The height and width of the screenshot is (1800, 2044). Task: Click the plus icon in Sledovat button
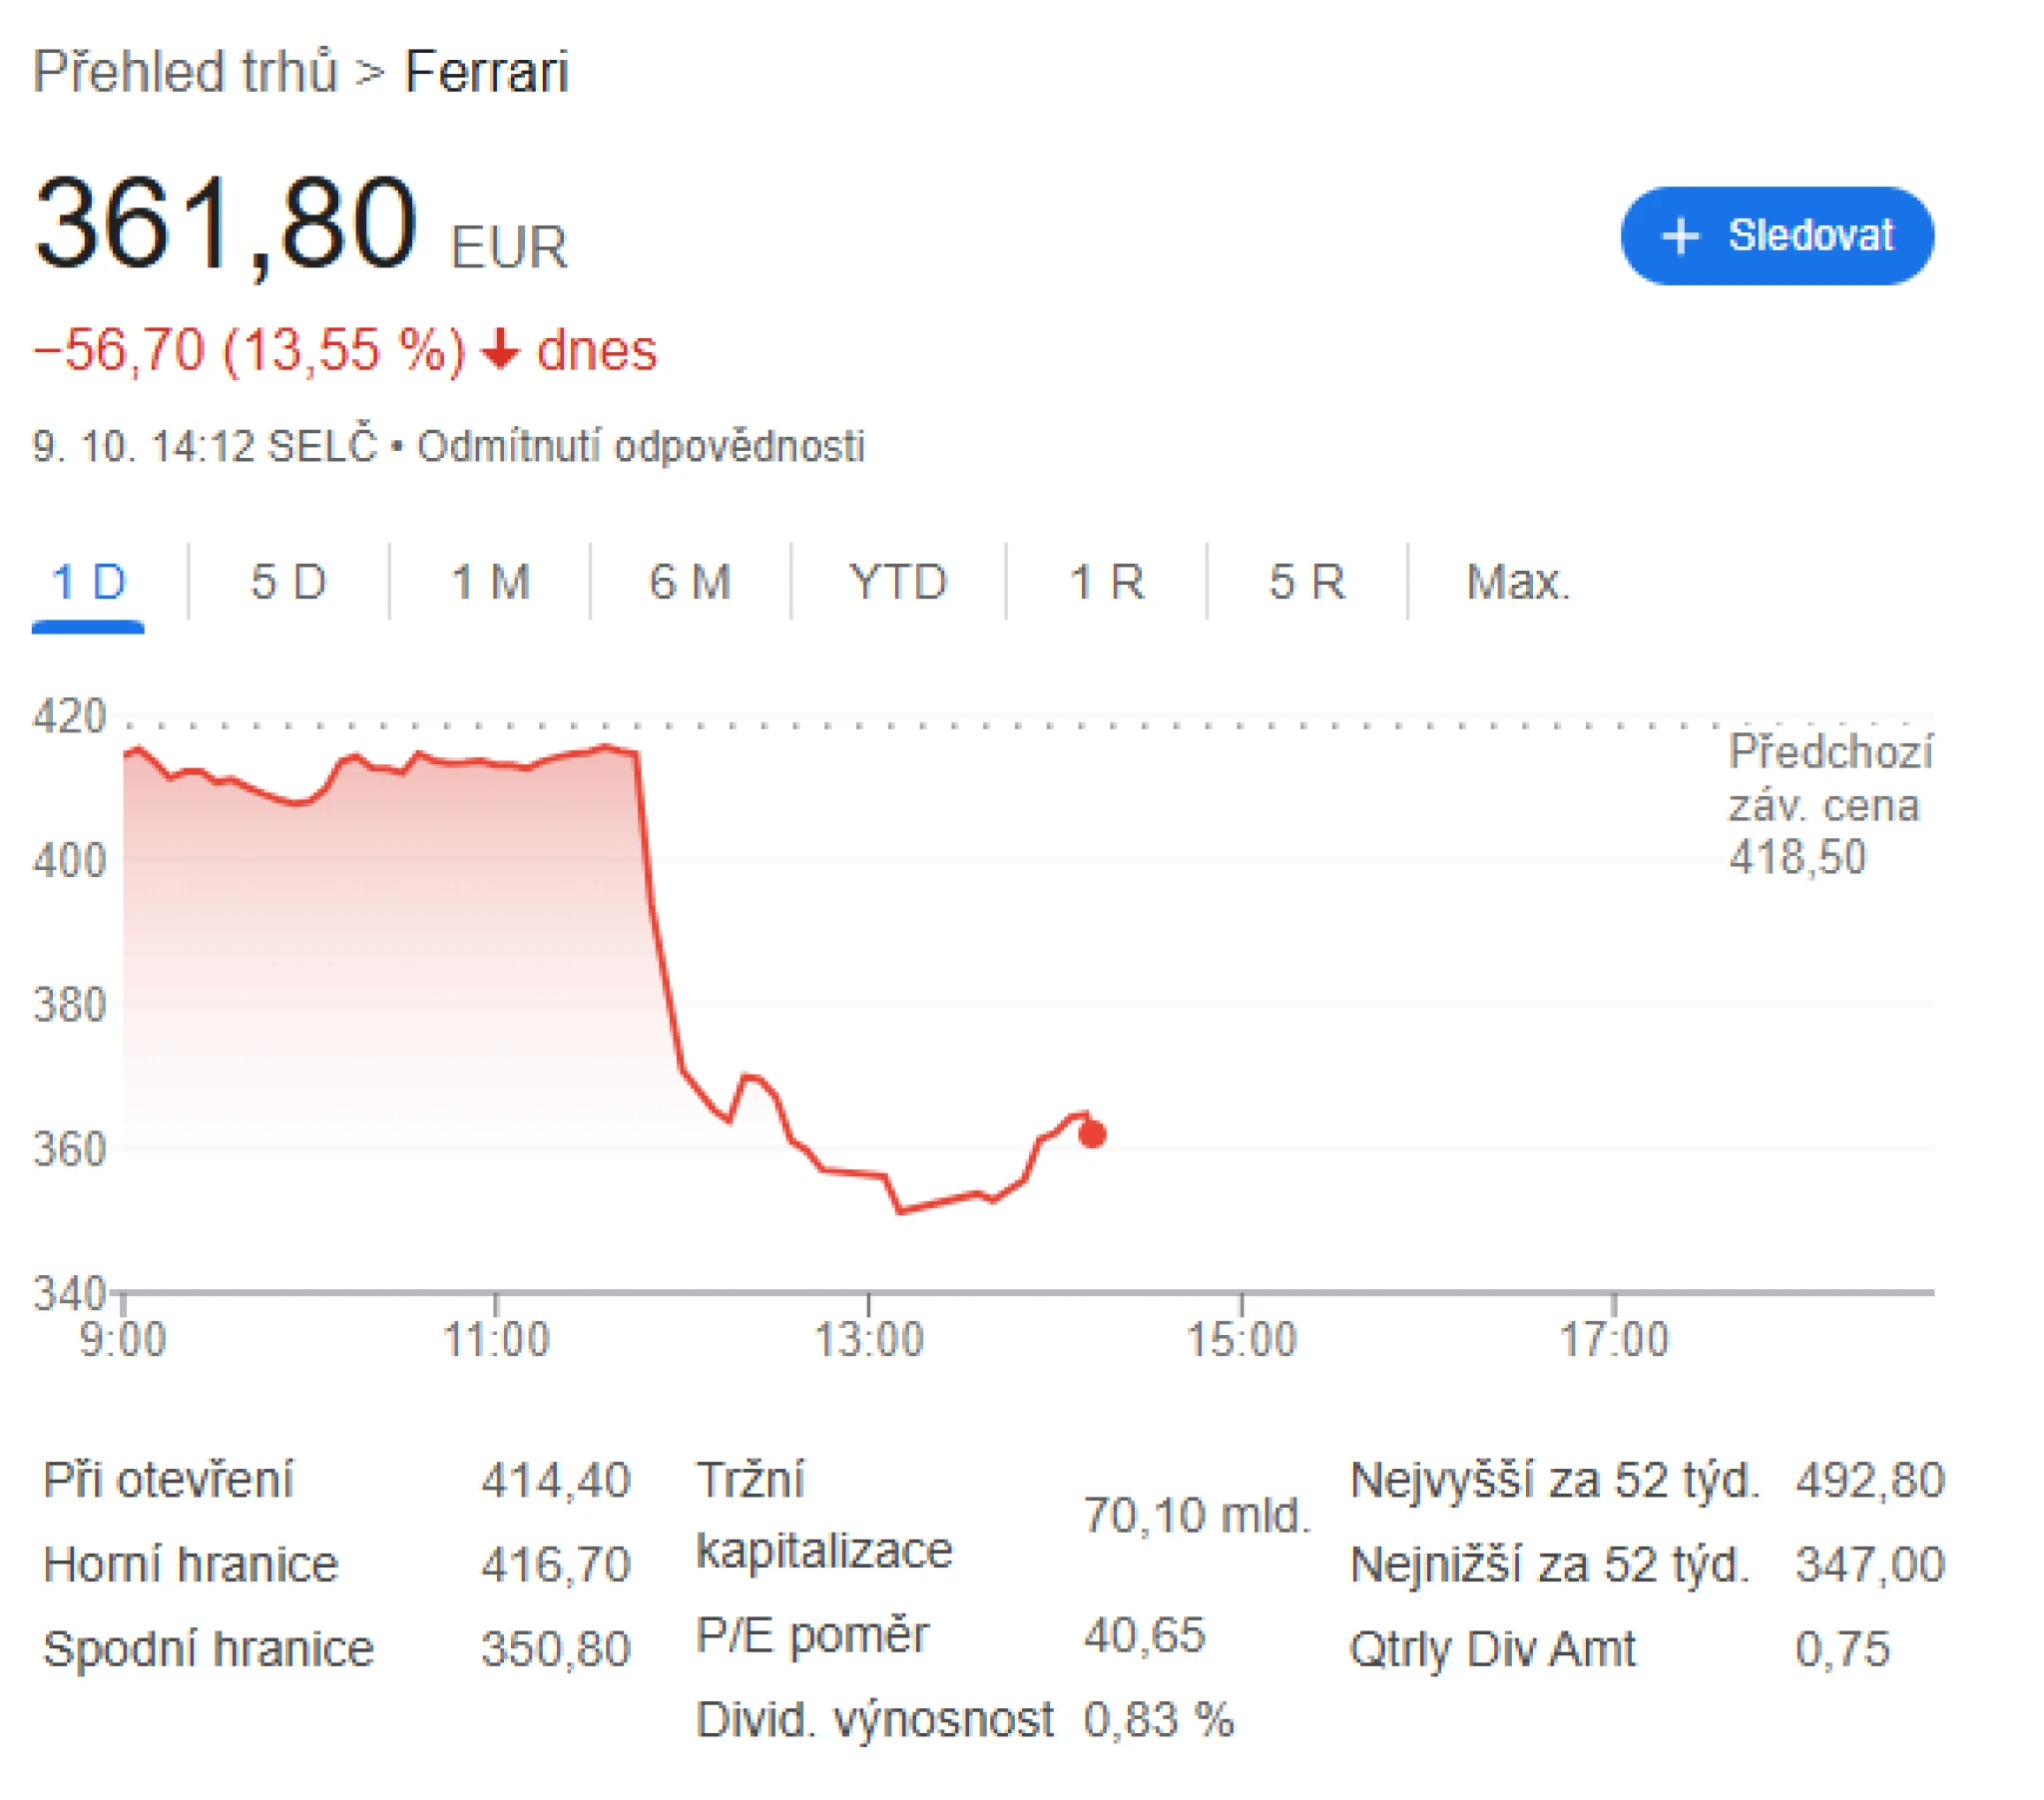pos(1680,236)
